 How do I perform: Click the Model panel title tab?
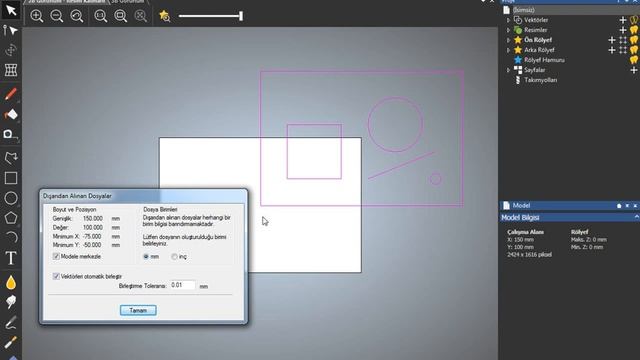(521, 205)
